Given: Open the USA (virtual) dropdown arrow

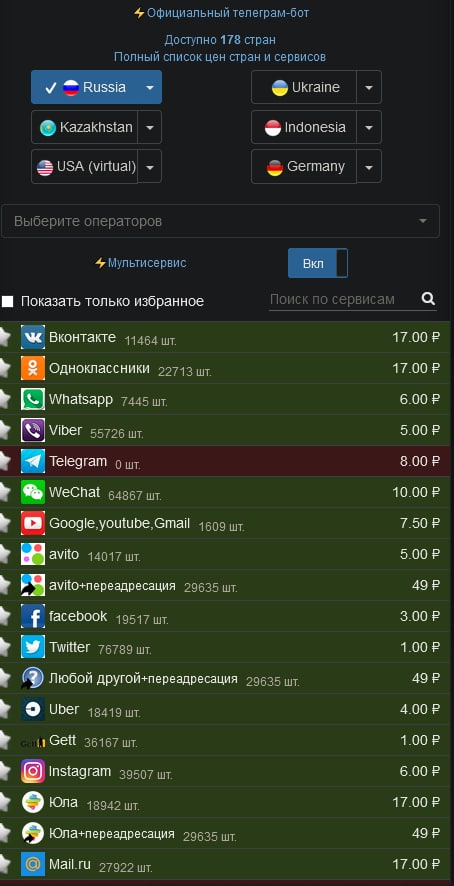Looking at the screenshot, I should (x=150, y=167).
